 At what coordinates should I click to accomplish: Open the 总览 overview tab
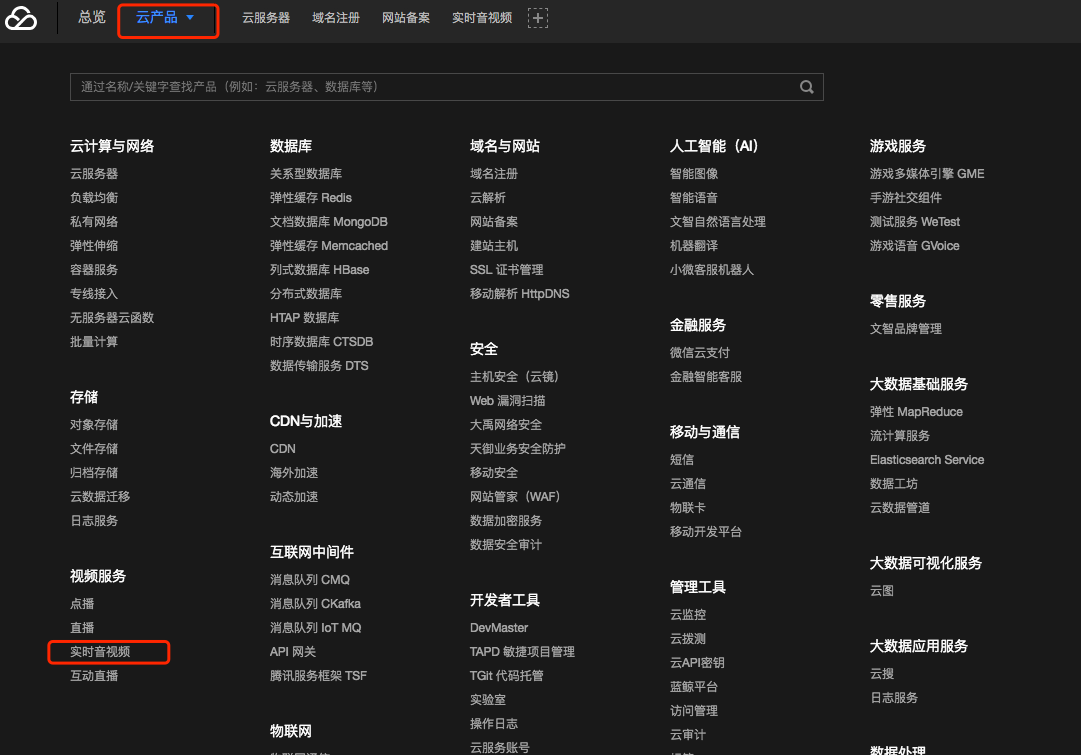click(92, 17)
